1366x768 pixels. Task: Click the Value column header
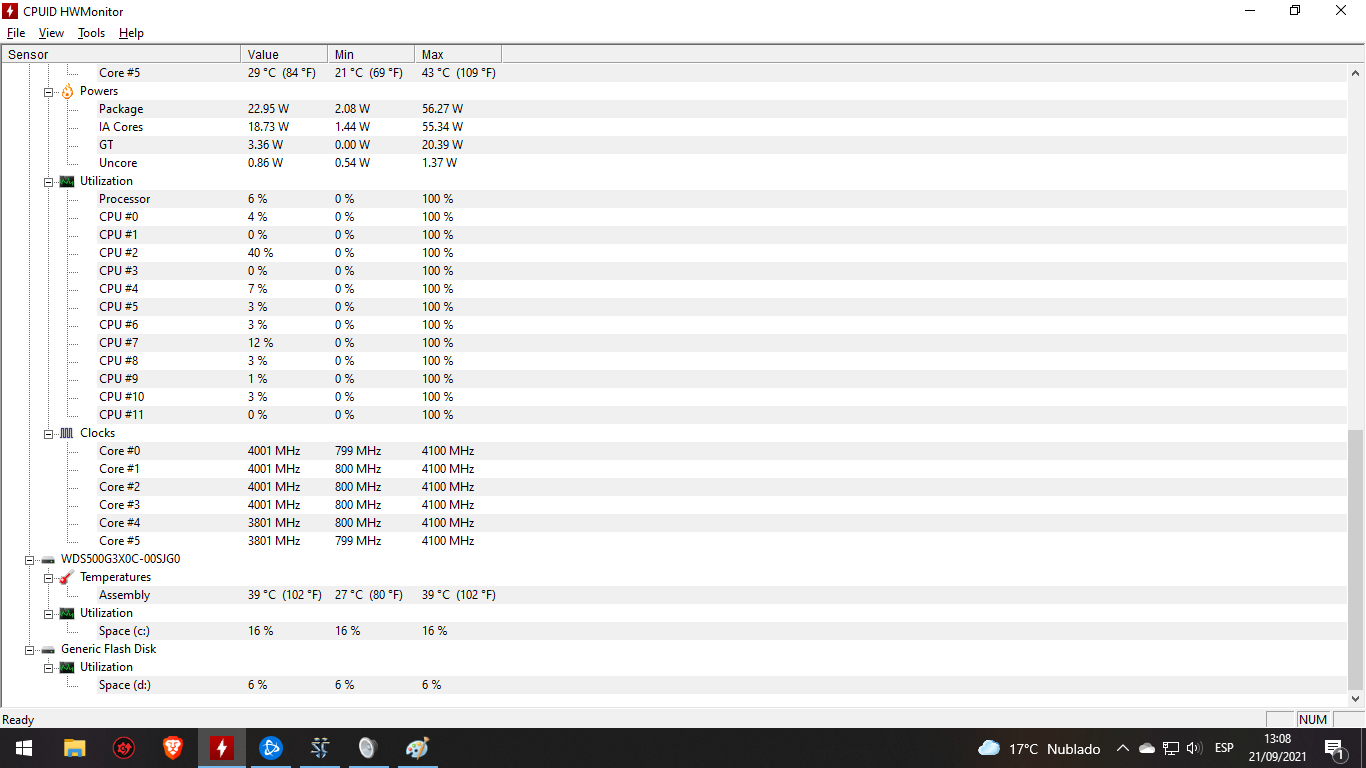[284, 54]
